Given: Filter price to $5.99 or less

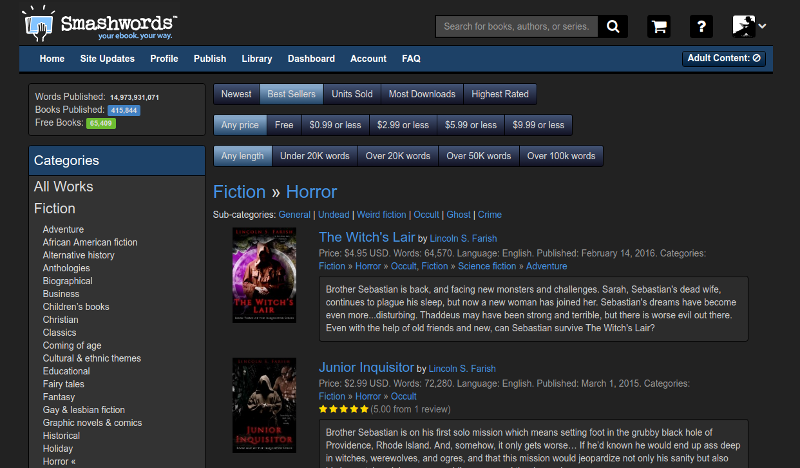Looking at the screenshot, I should pyautogui.click(x=470, y=125).
